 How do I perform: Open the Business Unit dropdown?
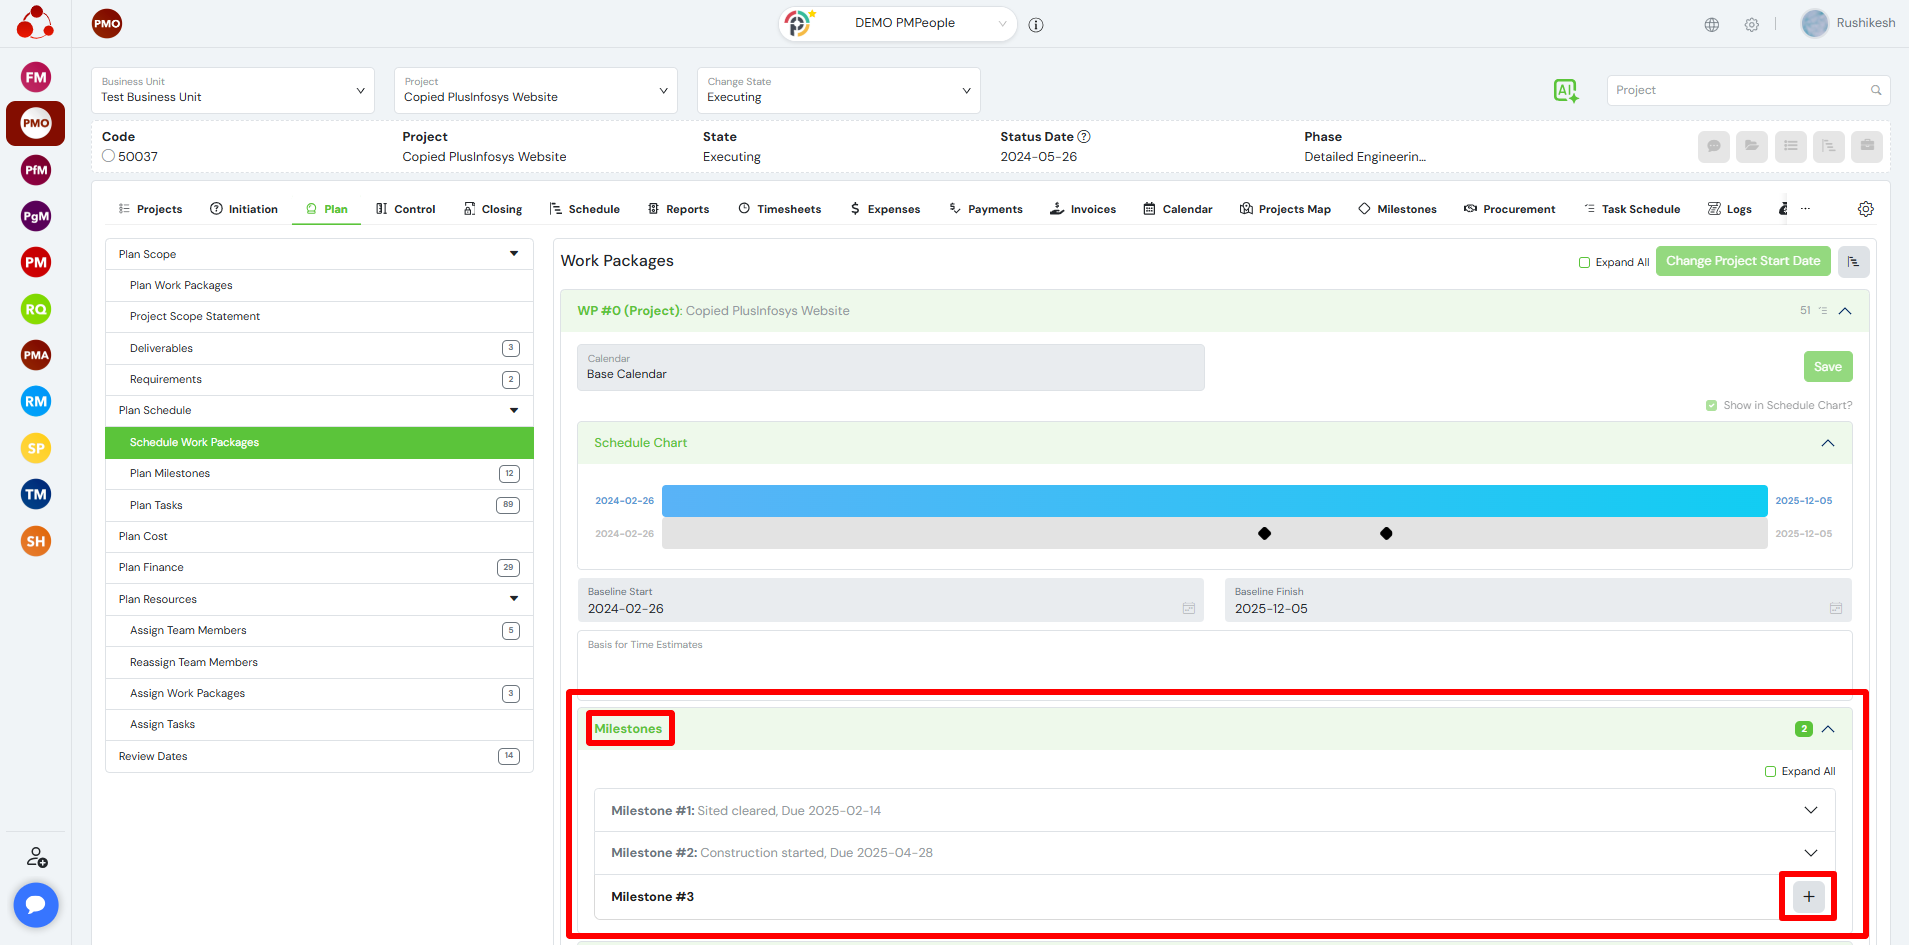(x=232, y=91)
